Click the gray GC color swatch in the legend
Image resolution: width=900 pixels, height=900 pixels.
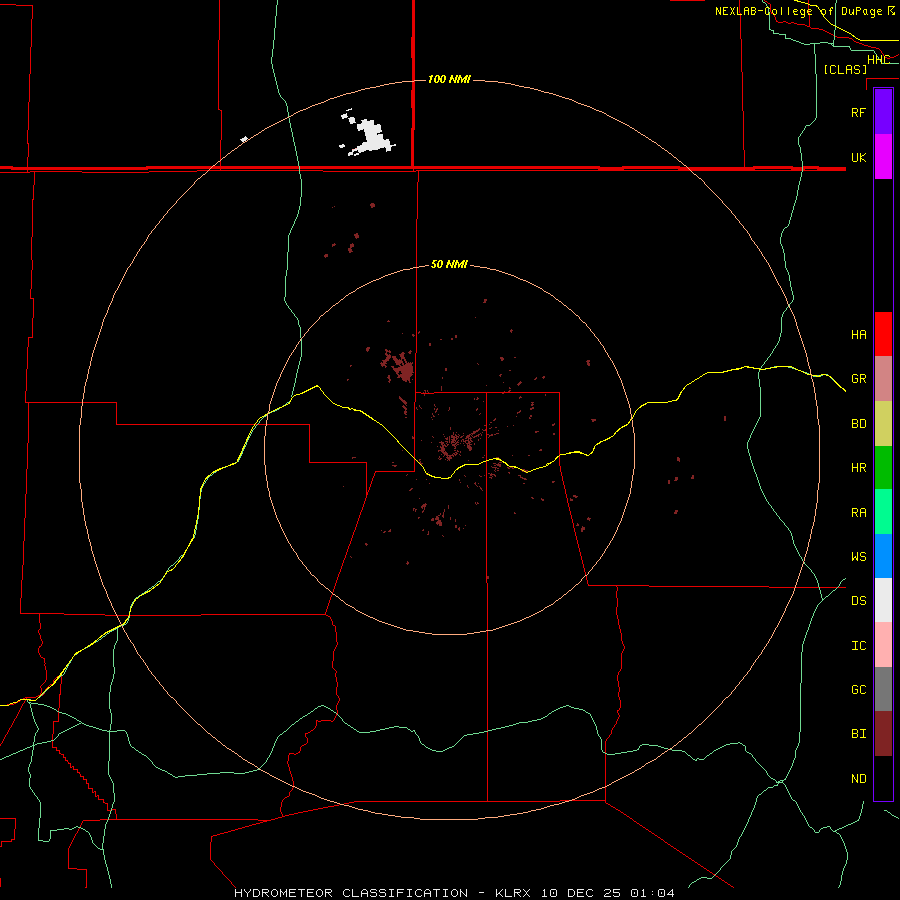click(x=883, y=689)
